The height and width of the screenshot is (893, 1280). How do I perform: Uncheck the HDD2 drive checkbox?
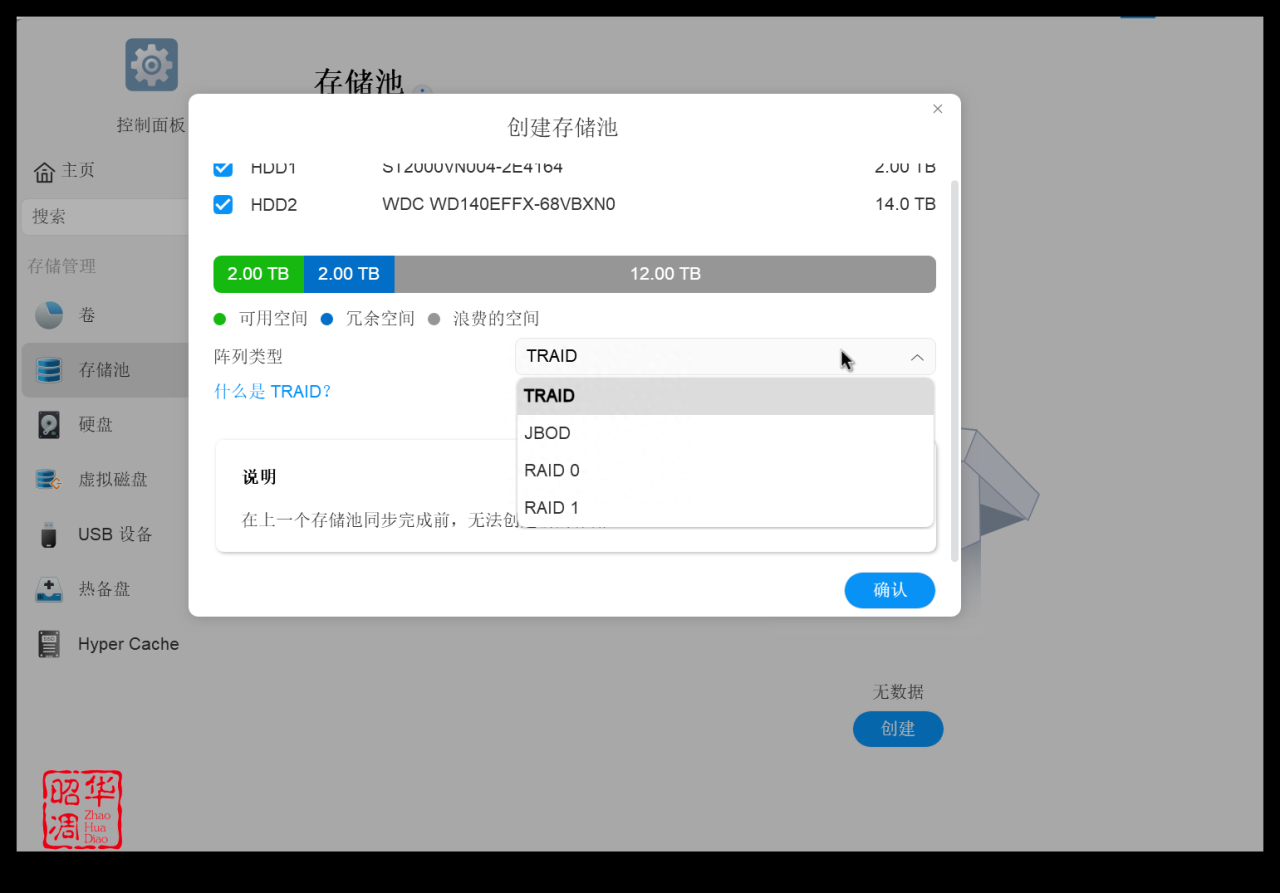[222, 204]
